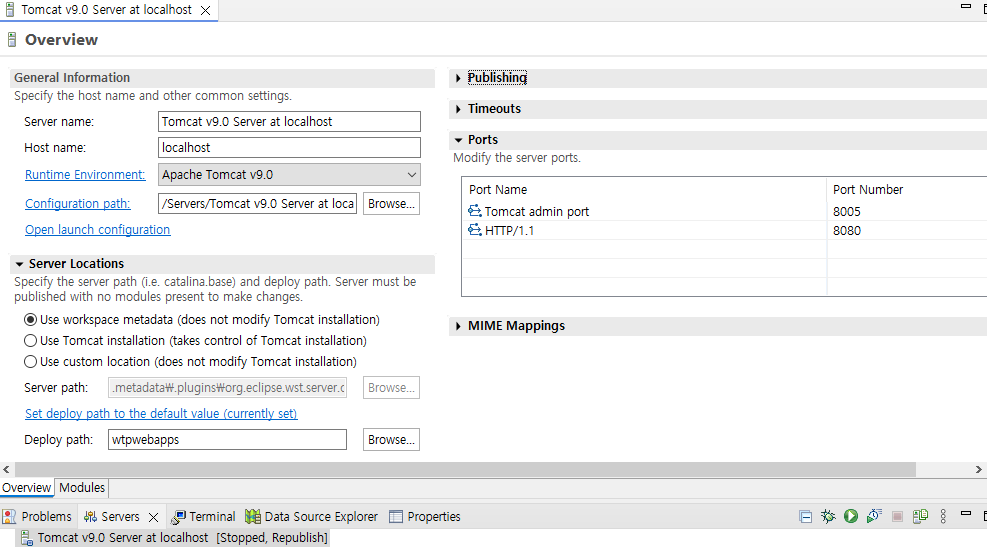Open the Properties view tab
This screenshot has width=987, height=549.
(425, 517)
